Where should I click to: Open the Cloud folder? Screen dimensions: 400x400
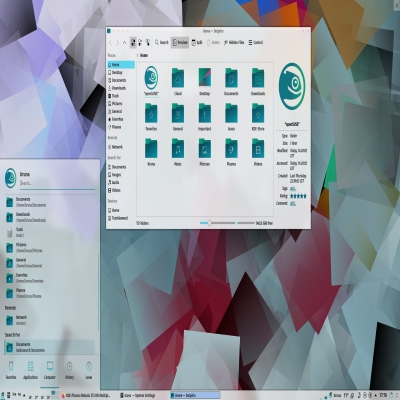[178, 82]
